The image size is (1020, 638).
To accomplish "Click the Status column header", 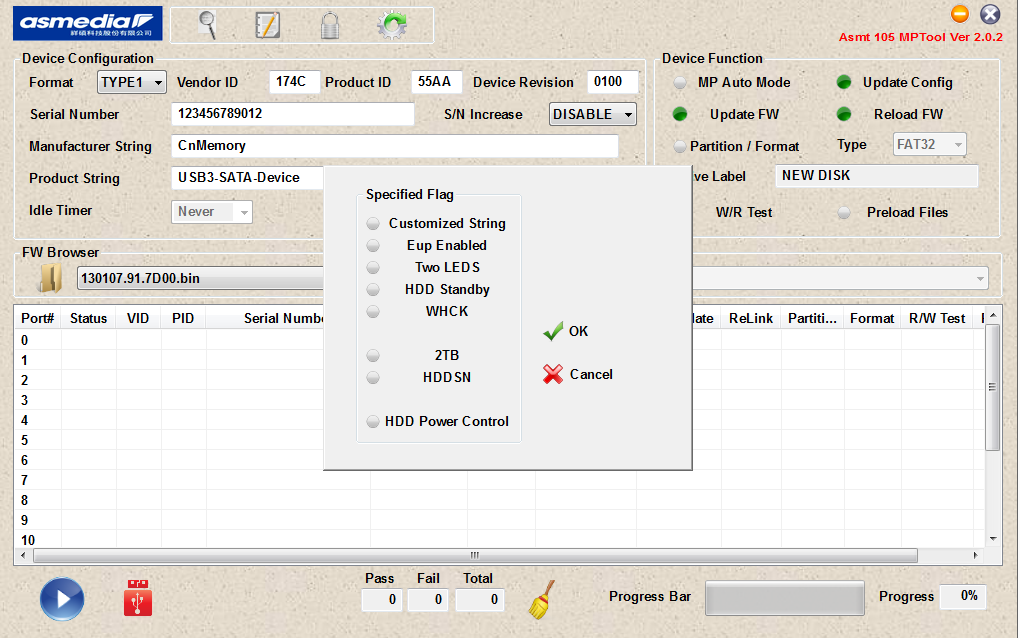I will pos(88,318).
